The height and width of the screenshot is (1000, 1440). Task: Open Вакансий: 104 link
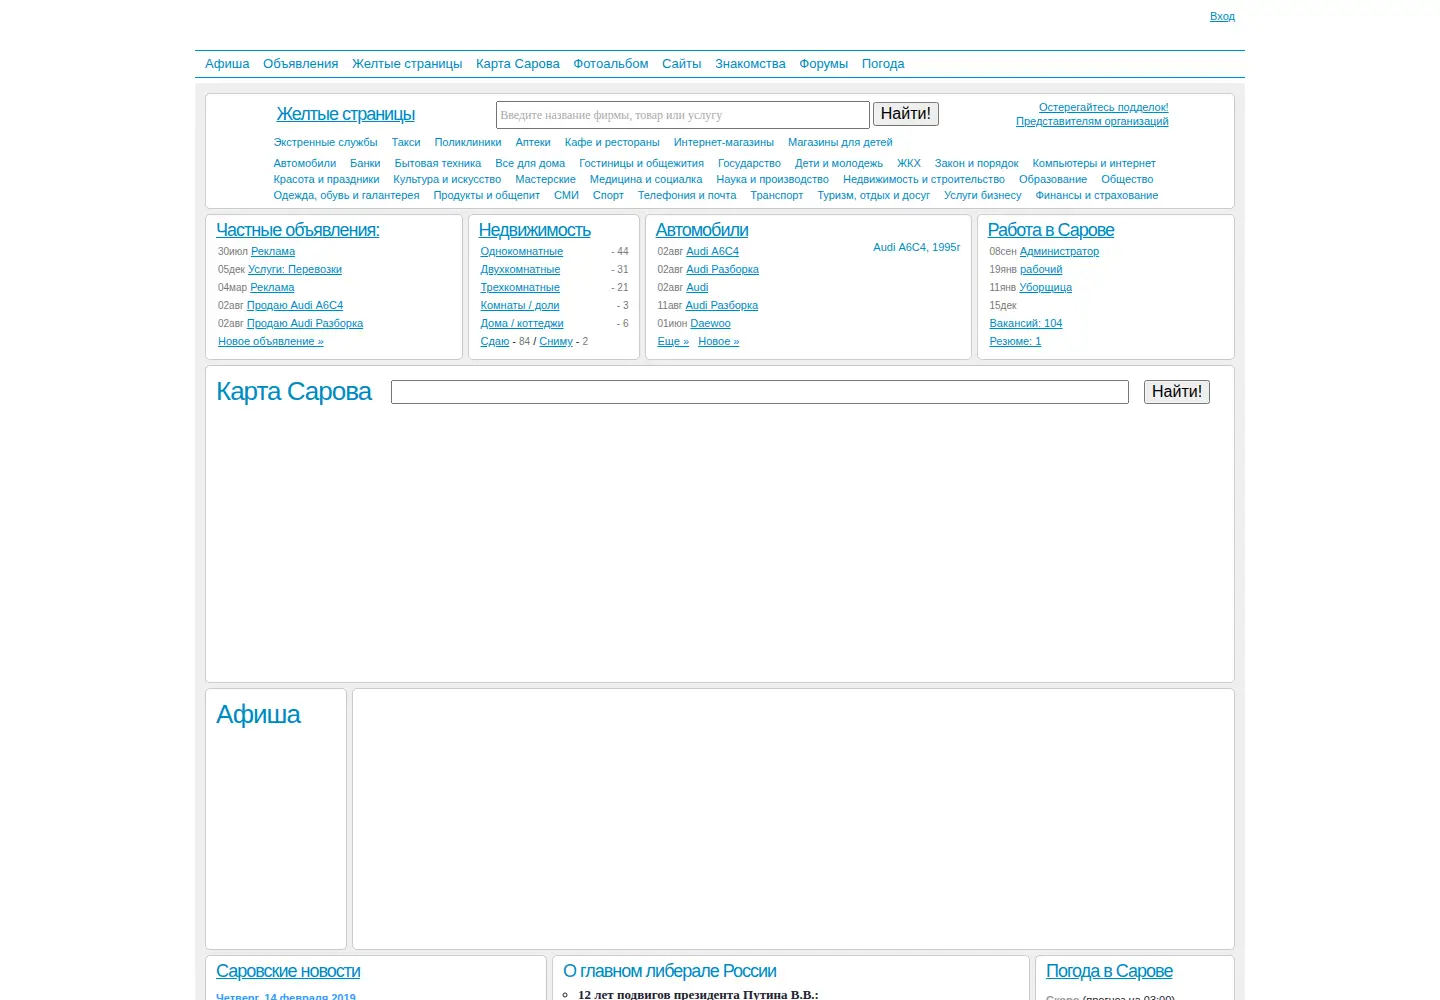tap(1026, 323)
